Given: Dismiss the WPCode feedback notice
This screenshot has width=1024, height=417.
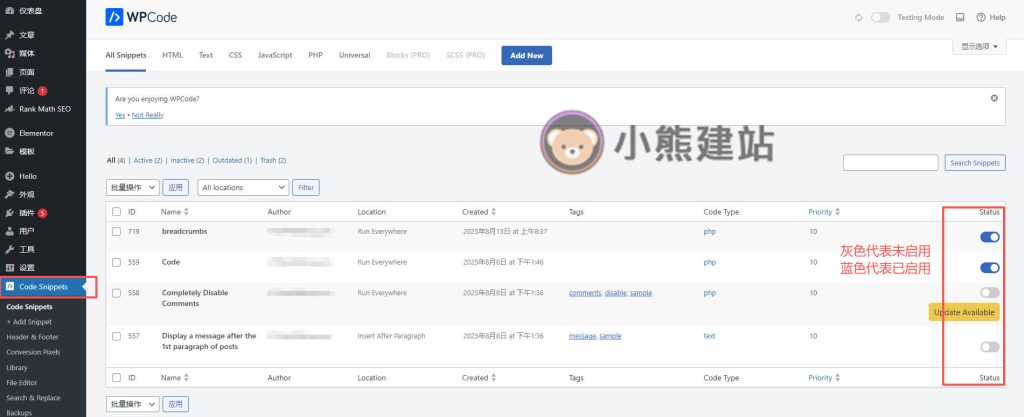Looking at the screenshot, I should (993, 98).
